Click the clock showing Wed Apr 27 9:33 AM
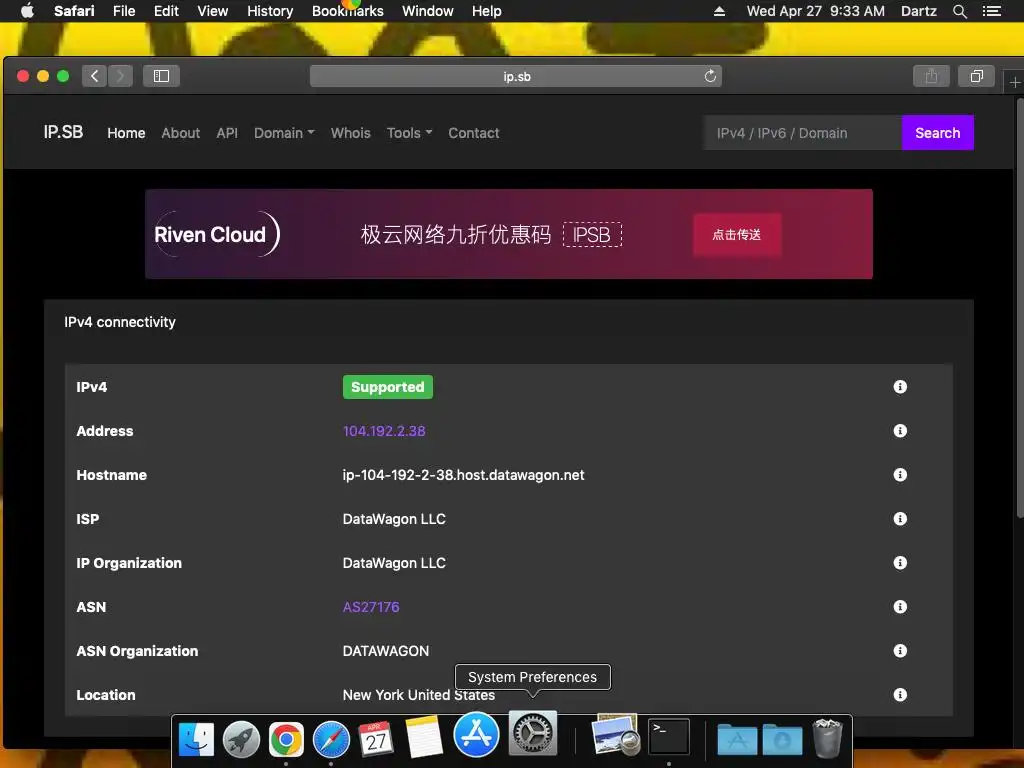 (x=816, y=11)
